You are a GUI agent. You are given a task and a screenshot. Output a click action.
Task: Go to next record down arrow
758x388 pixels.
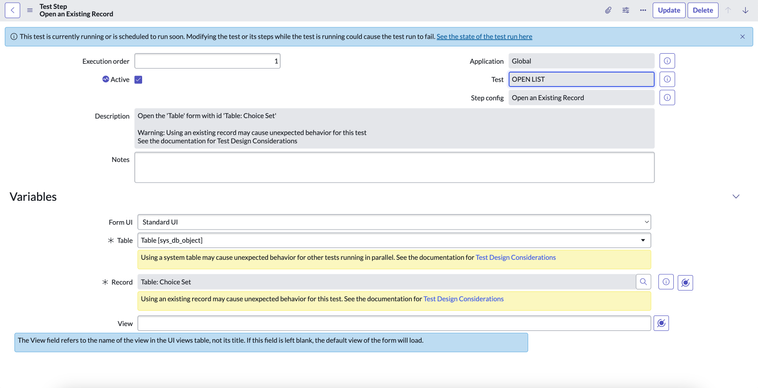(745, 10)
